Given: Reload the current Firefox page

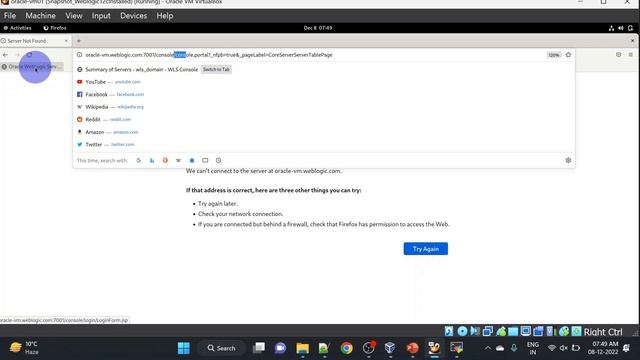Looking at the screenshot, I should click(x=29, y=55).
